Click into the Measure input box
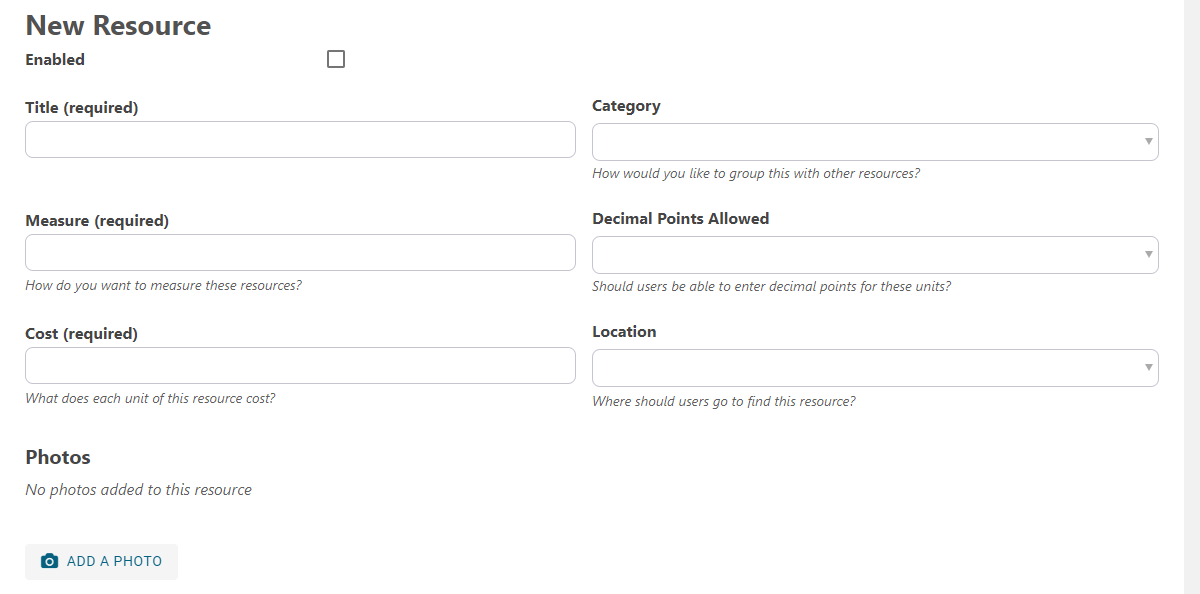Image resolution: width=1200 pixels, height=594 pixels. point(300,253)
